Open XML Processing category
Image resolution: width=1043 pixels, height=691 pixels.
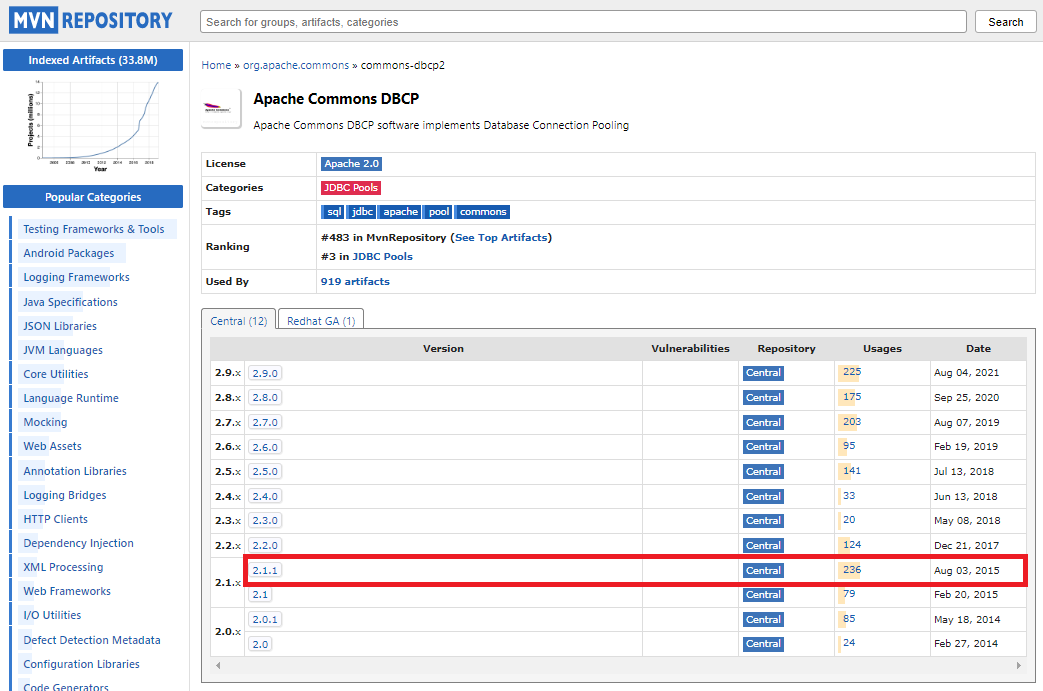pos(63,567)
